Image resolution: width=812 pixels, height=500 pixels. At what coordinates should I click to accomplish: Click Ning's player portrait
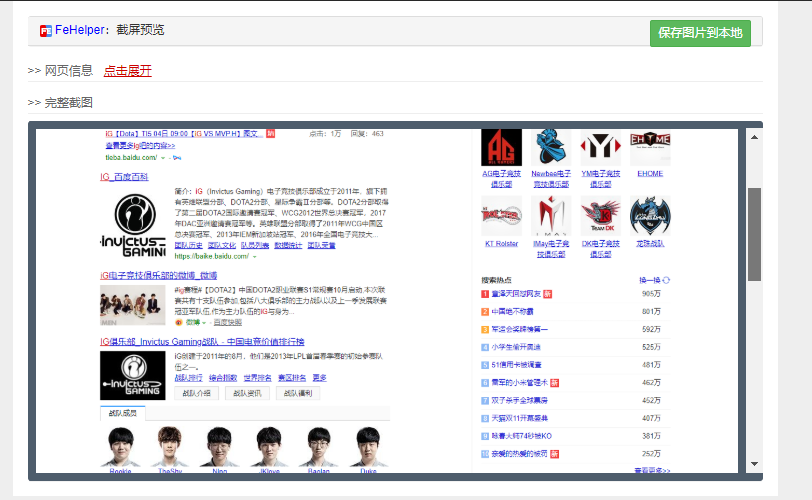tap(220, 447)
